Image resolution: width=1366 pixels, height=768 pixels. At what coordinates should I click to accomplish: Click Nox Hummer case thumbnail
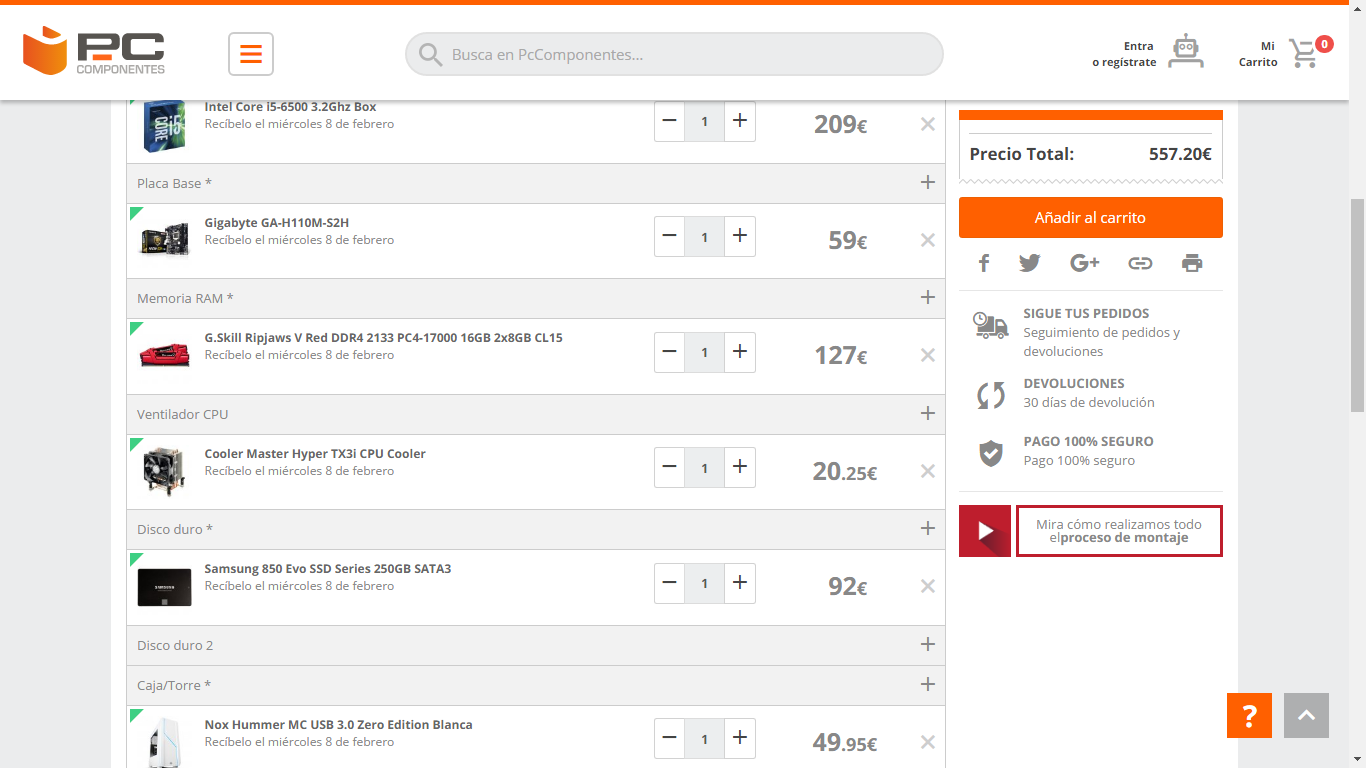click(x=164, y=742)
